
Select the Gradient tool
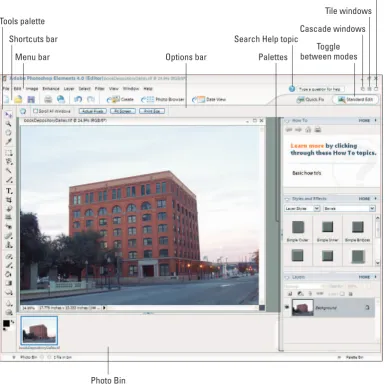pos(9,283)
